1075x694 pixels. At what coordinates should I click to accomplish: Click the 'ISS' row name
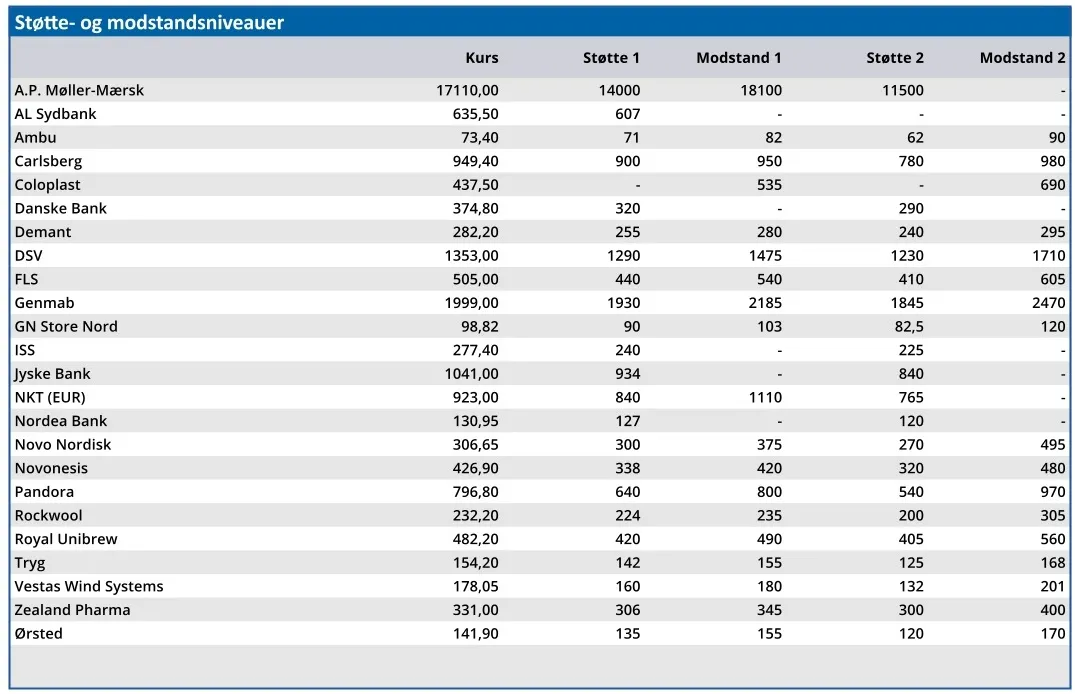coord(25,350)
